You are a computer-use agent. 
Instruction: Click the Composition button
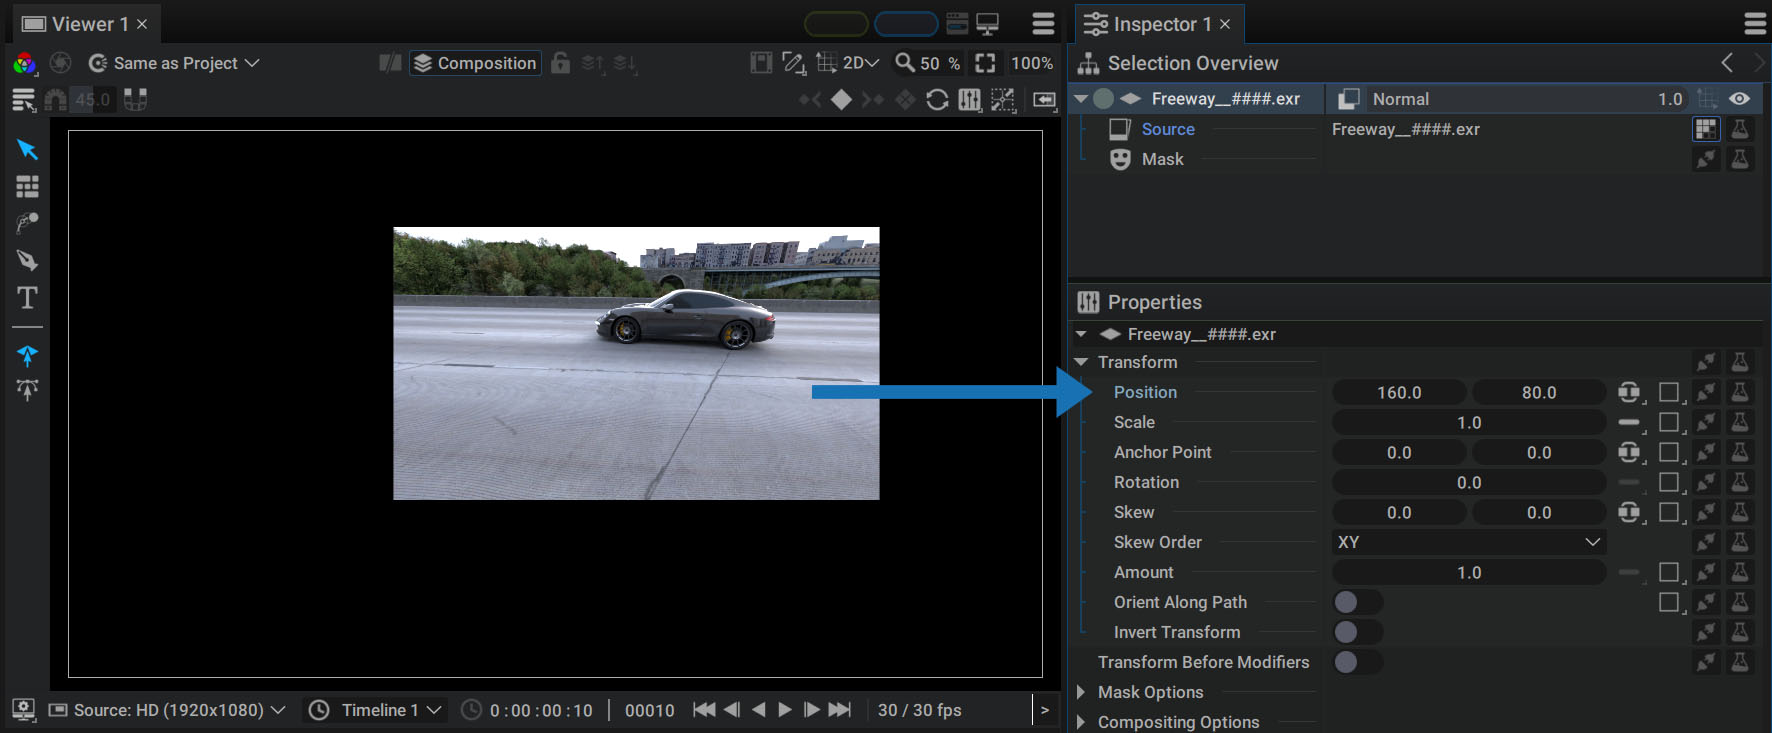(476, 63)
